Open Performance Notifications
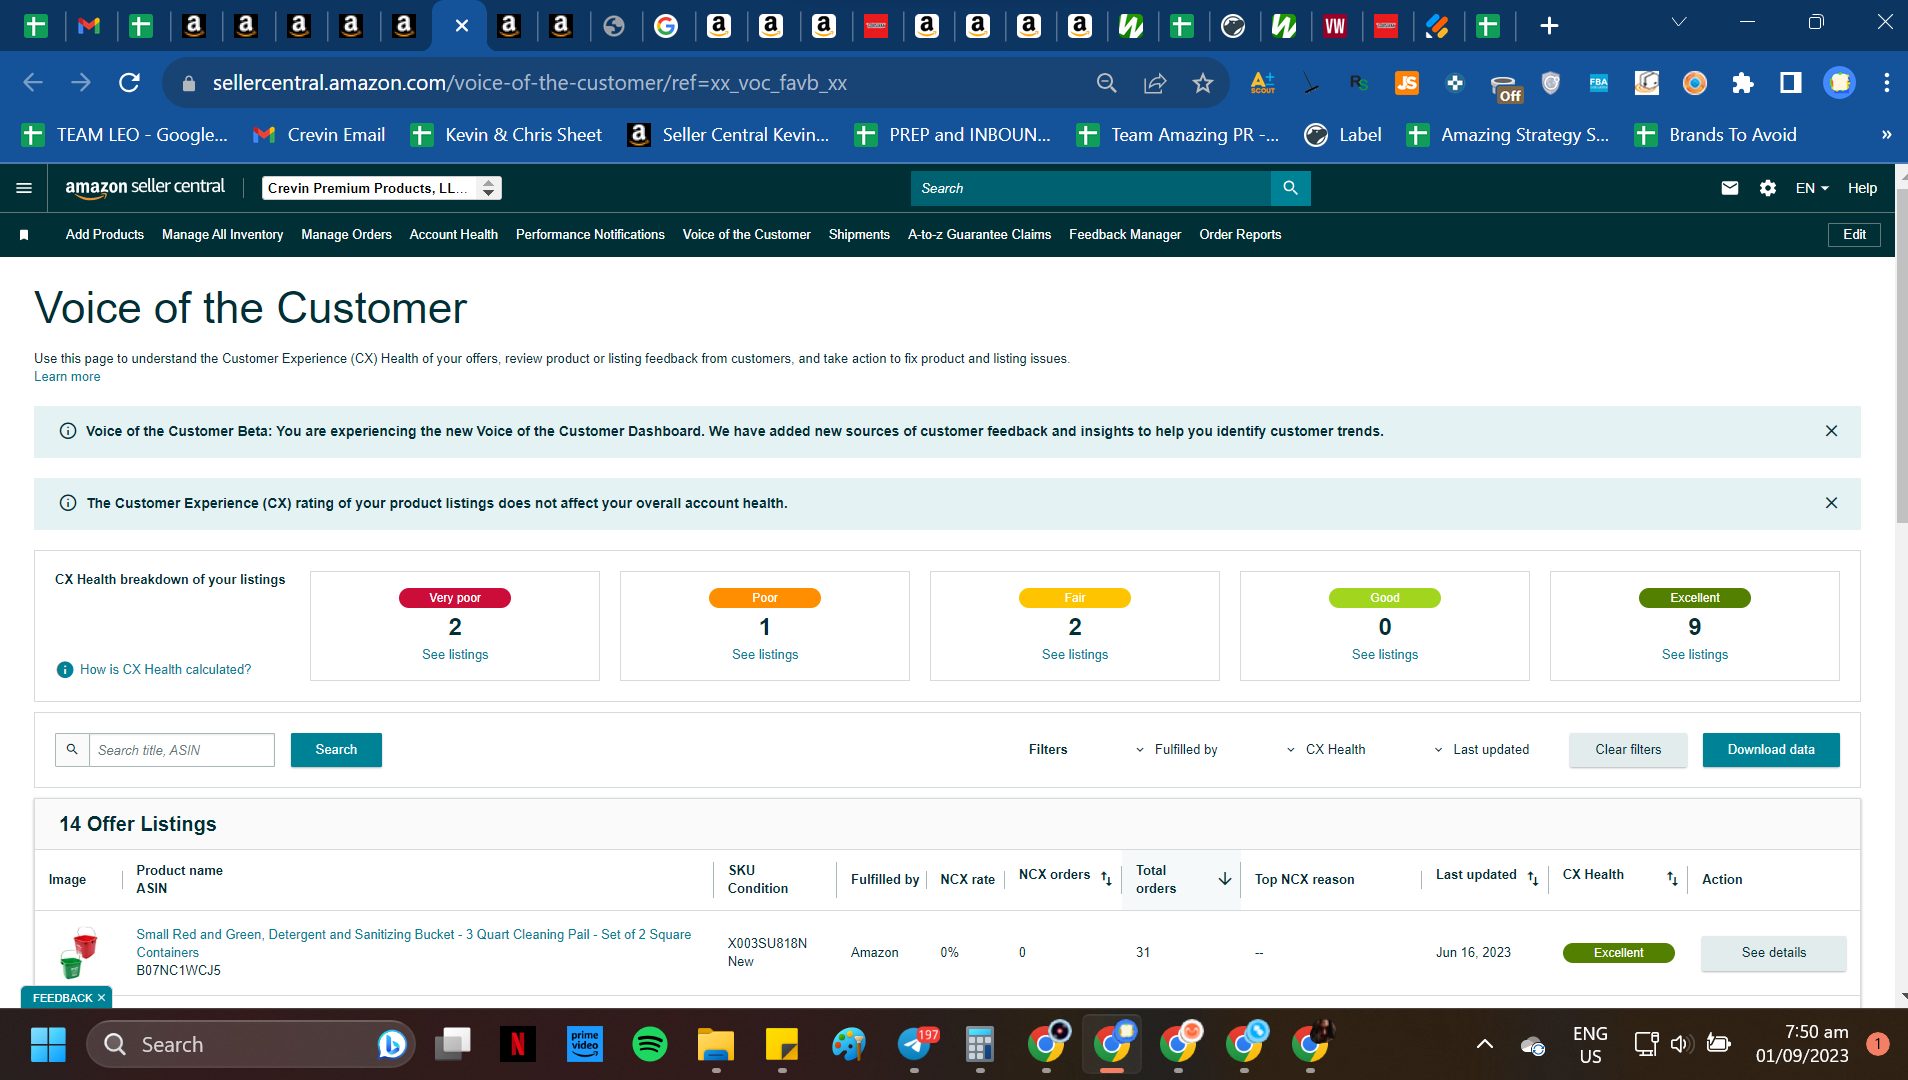 tap(590, 235)
